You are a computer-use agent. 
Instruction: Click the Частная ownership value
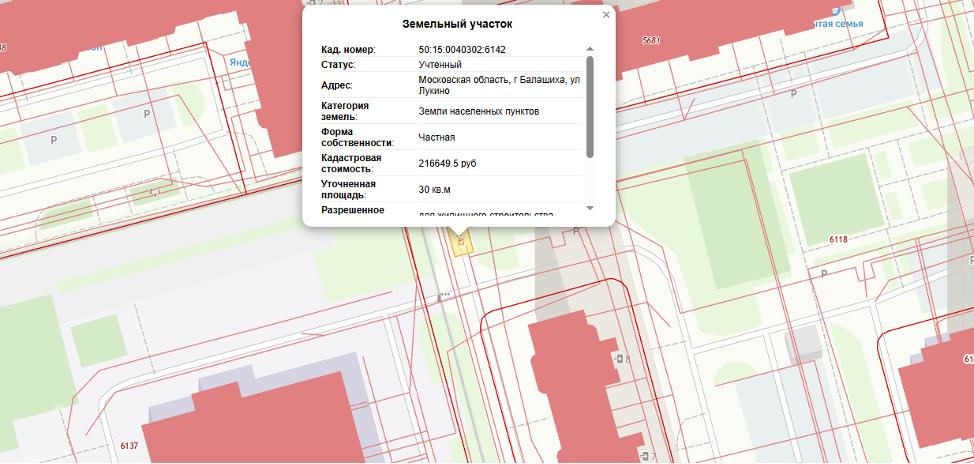[x=437, y=137]
